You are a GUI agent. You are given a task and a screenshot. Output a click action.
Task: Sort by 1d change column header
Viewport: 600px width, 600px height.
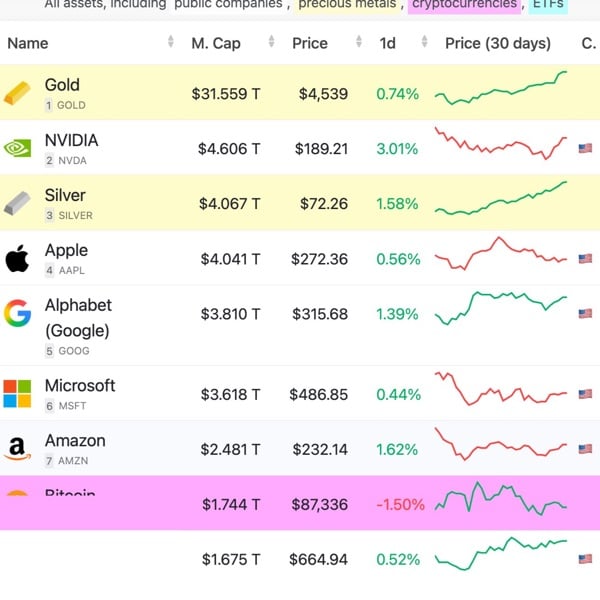(388, 43)
